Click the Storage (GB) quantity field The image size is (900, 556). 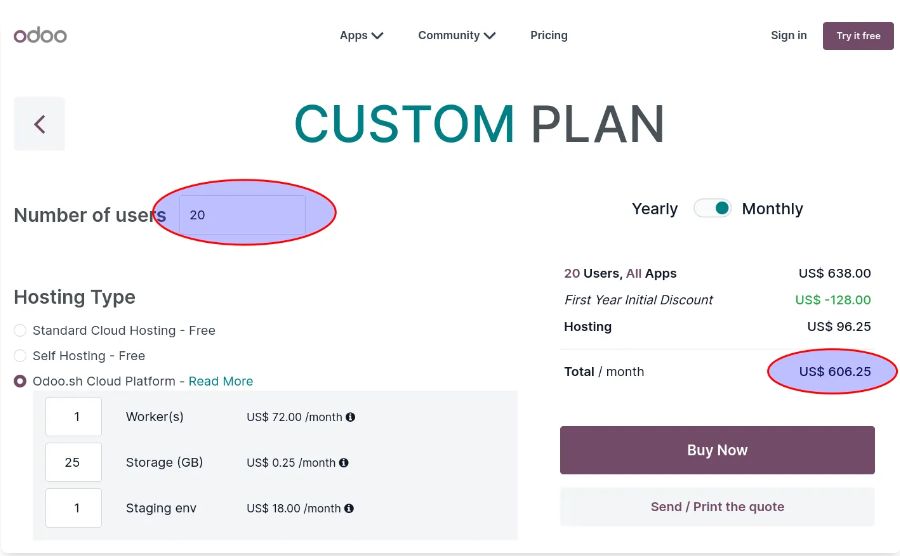[73, 462]
